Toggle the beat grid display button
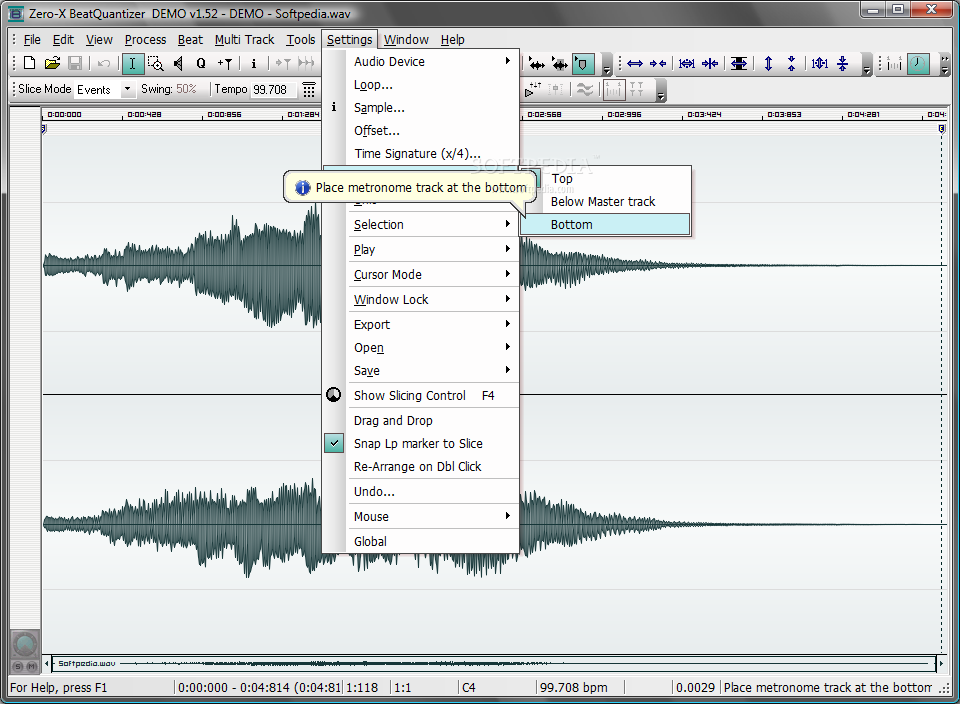The height and width of the screenshot is (704, 960). (x=613, y=89)
